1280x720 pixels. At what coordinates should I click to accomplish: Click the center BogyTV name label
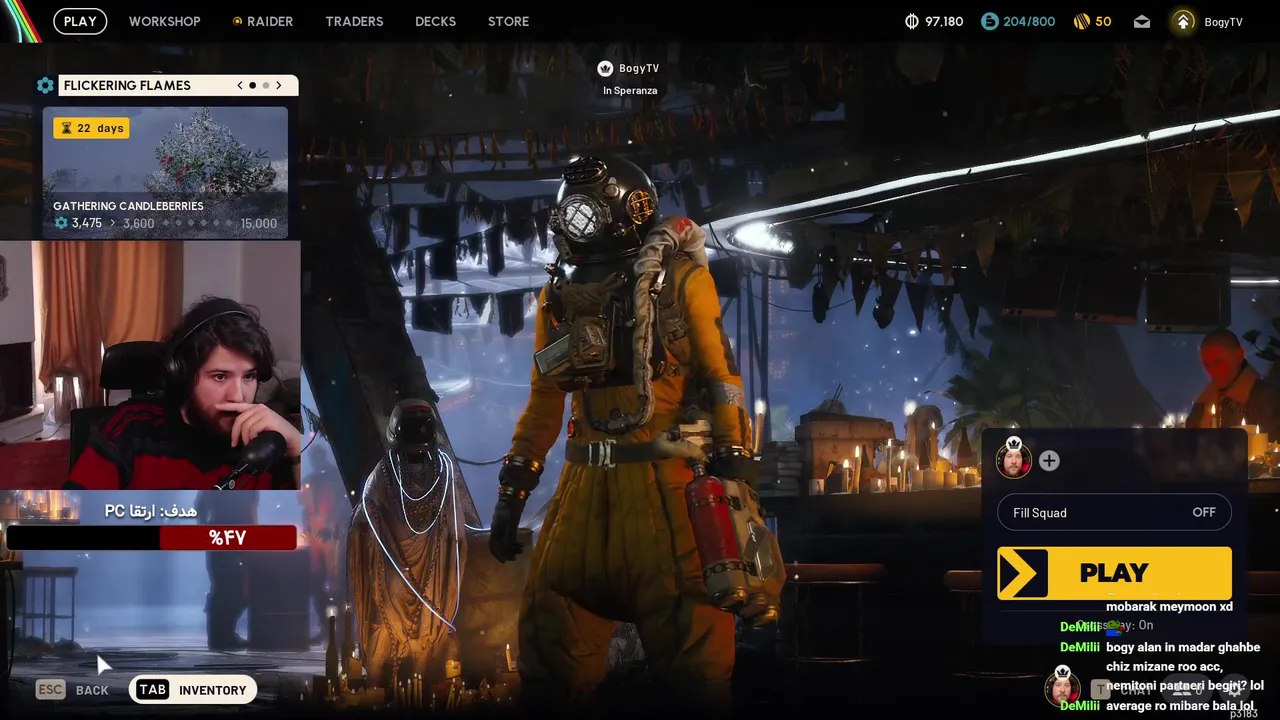point(639,68)
